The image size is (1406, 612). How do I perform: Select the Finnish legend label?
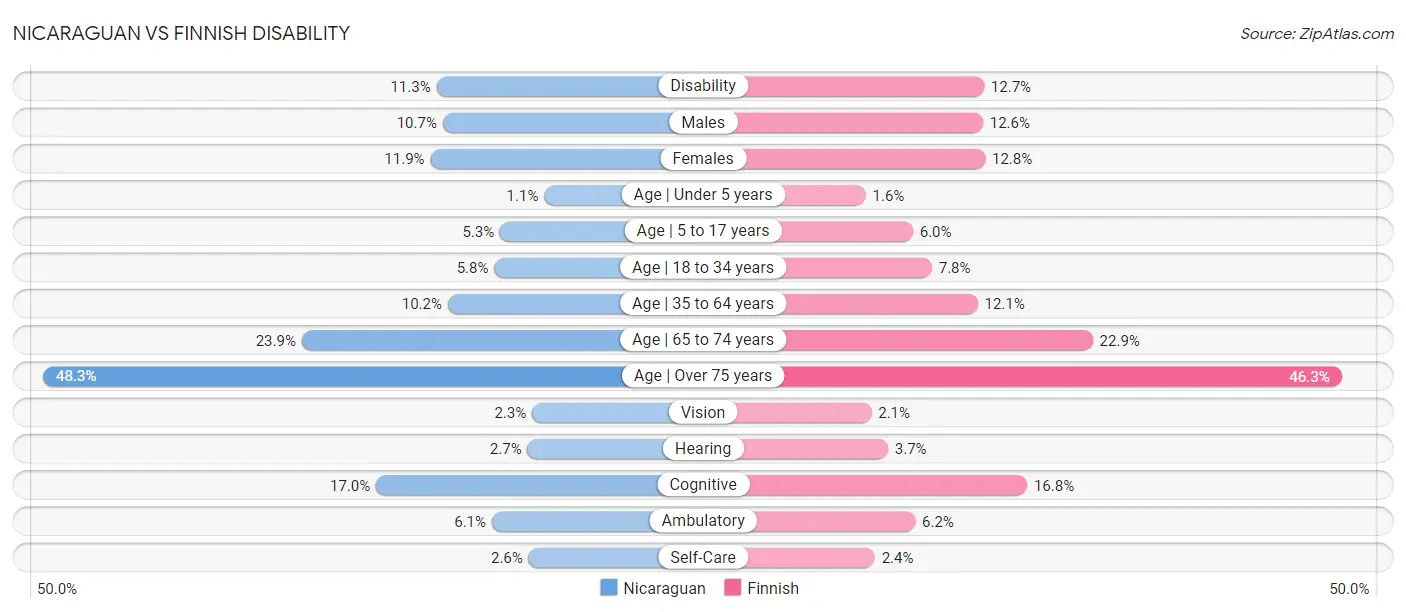click(x=773, y=588)
